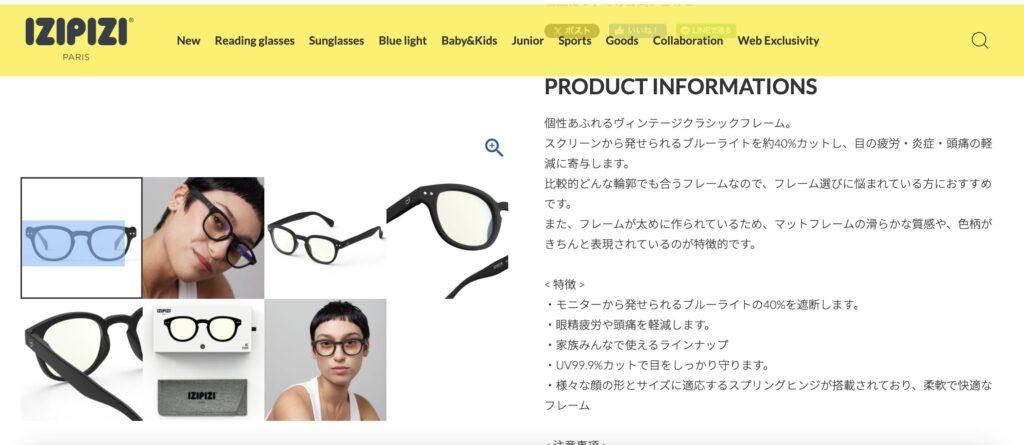The width and height of the screenshot is (1024, 445).
Task: Select thumbnail of model facing forward
Action: point(325,360)
